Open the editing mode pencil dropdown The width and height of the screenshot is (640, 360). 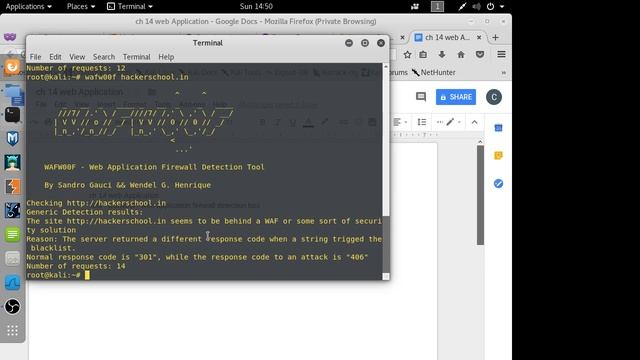453,122
